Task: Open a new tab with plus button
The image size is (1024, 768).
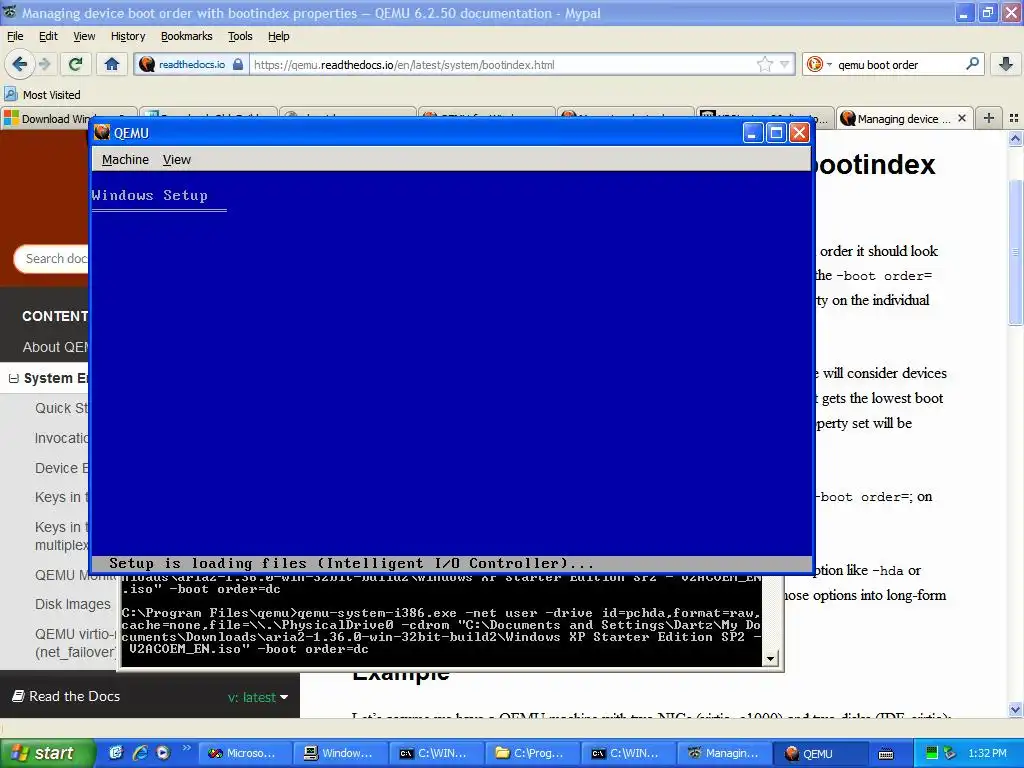Action: tap(989, 118)
